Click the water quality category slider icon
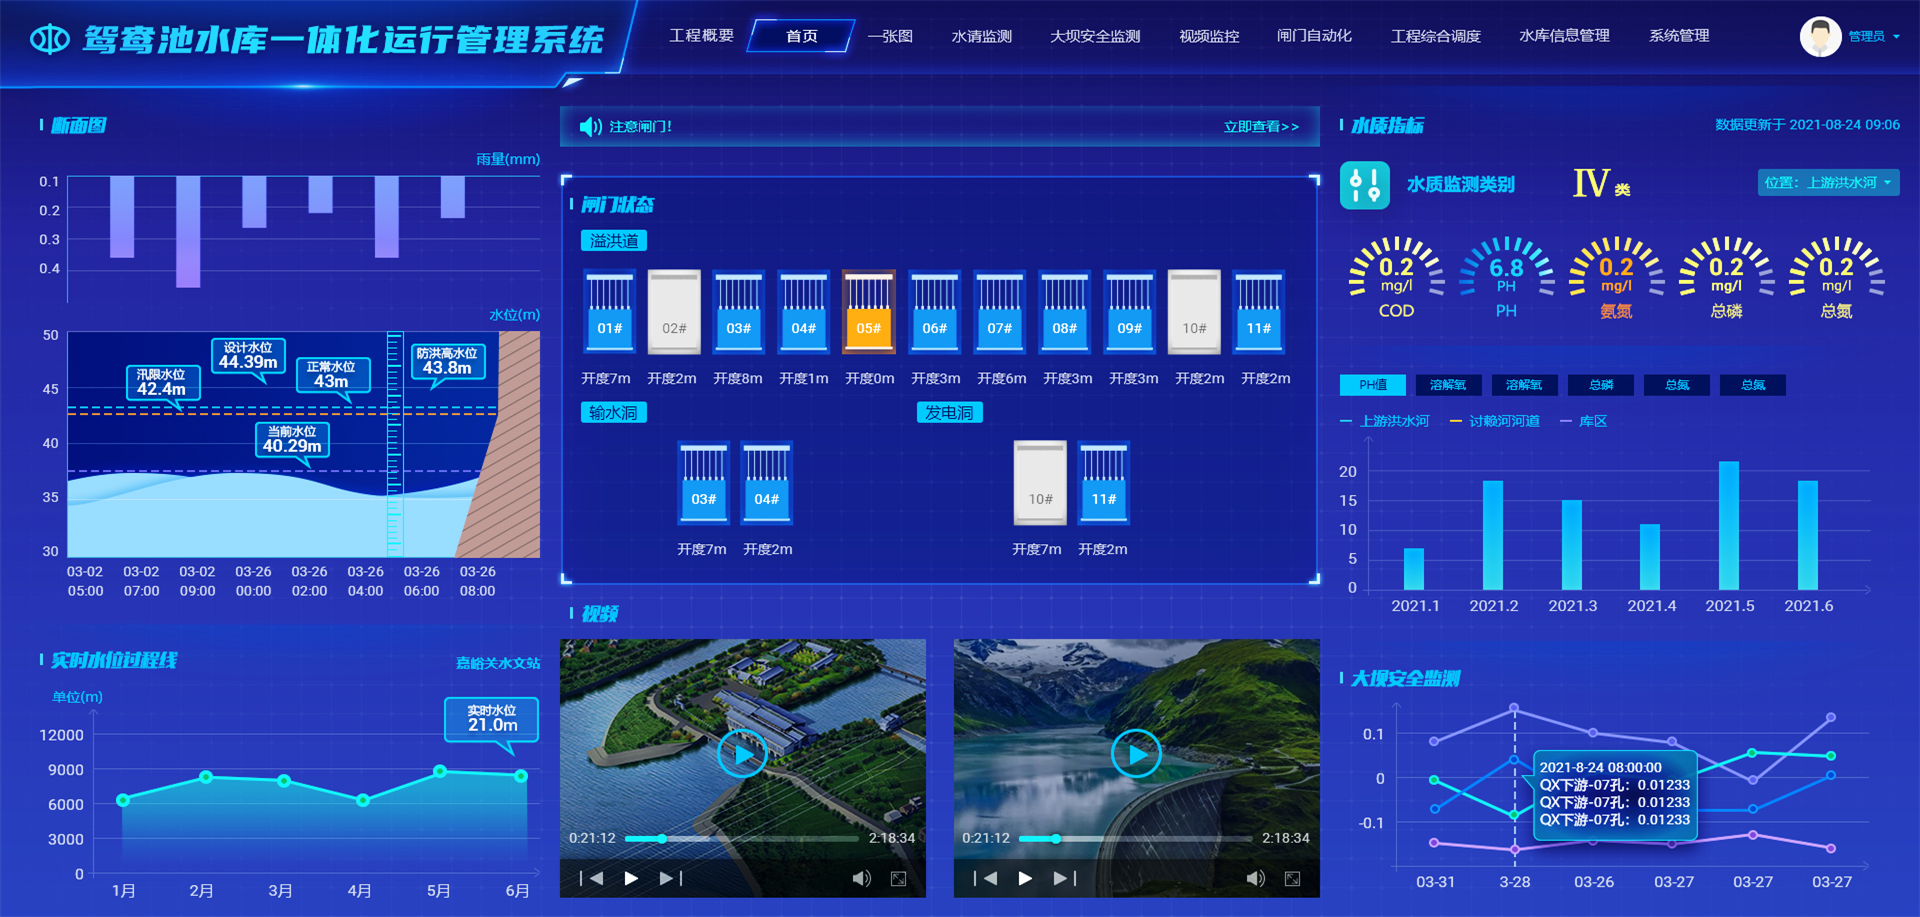1920x917 pixels. 1364,185
